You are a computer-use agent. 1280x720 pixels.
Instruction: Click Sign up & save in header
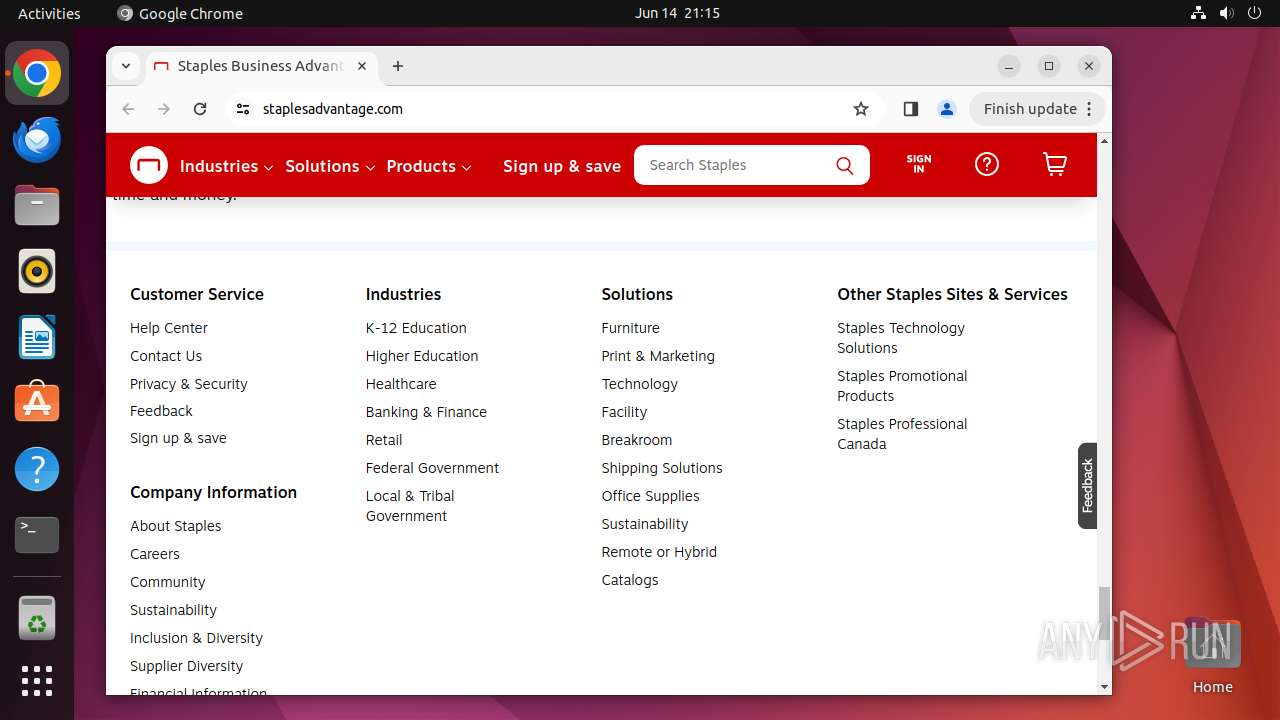[562, 166]
